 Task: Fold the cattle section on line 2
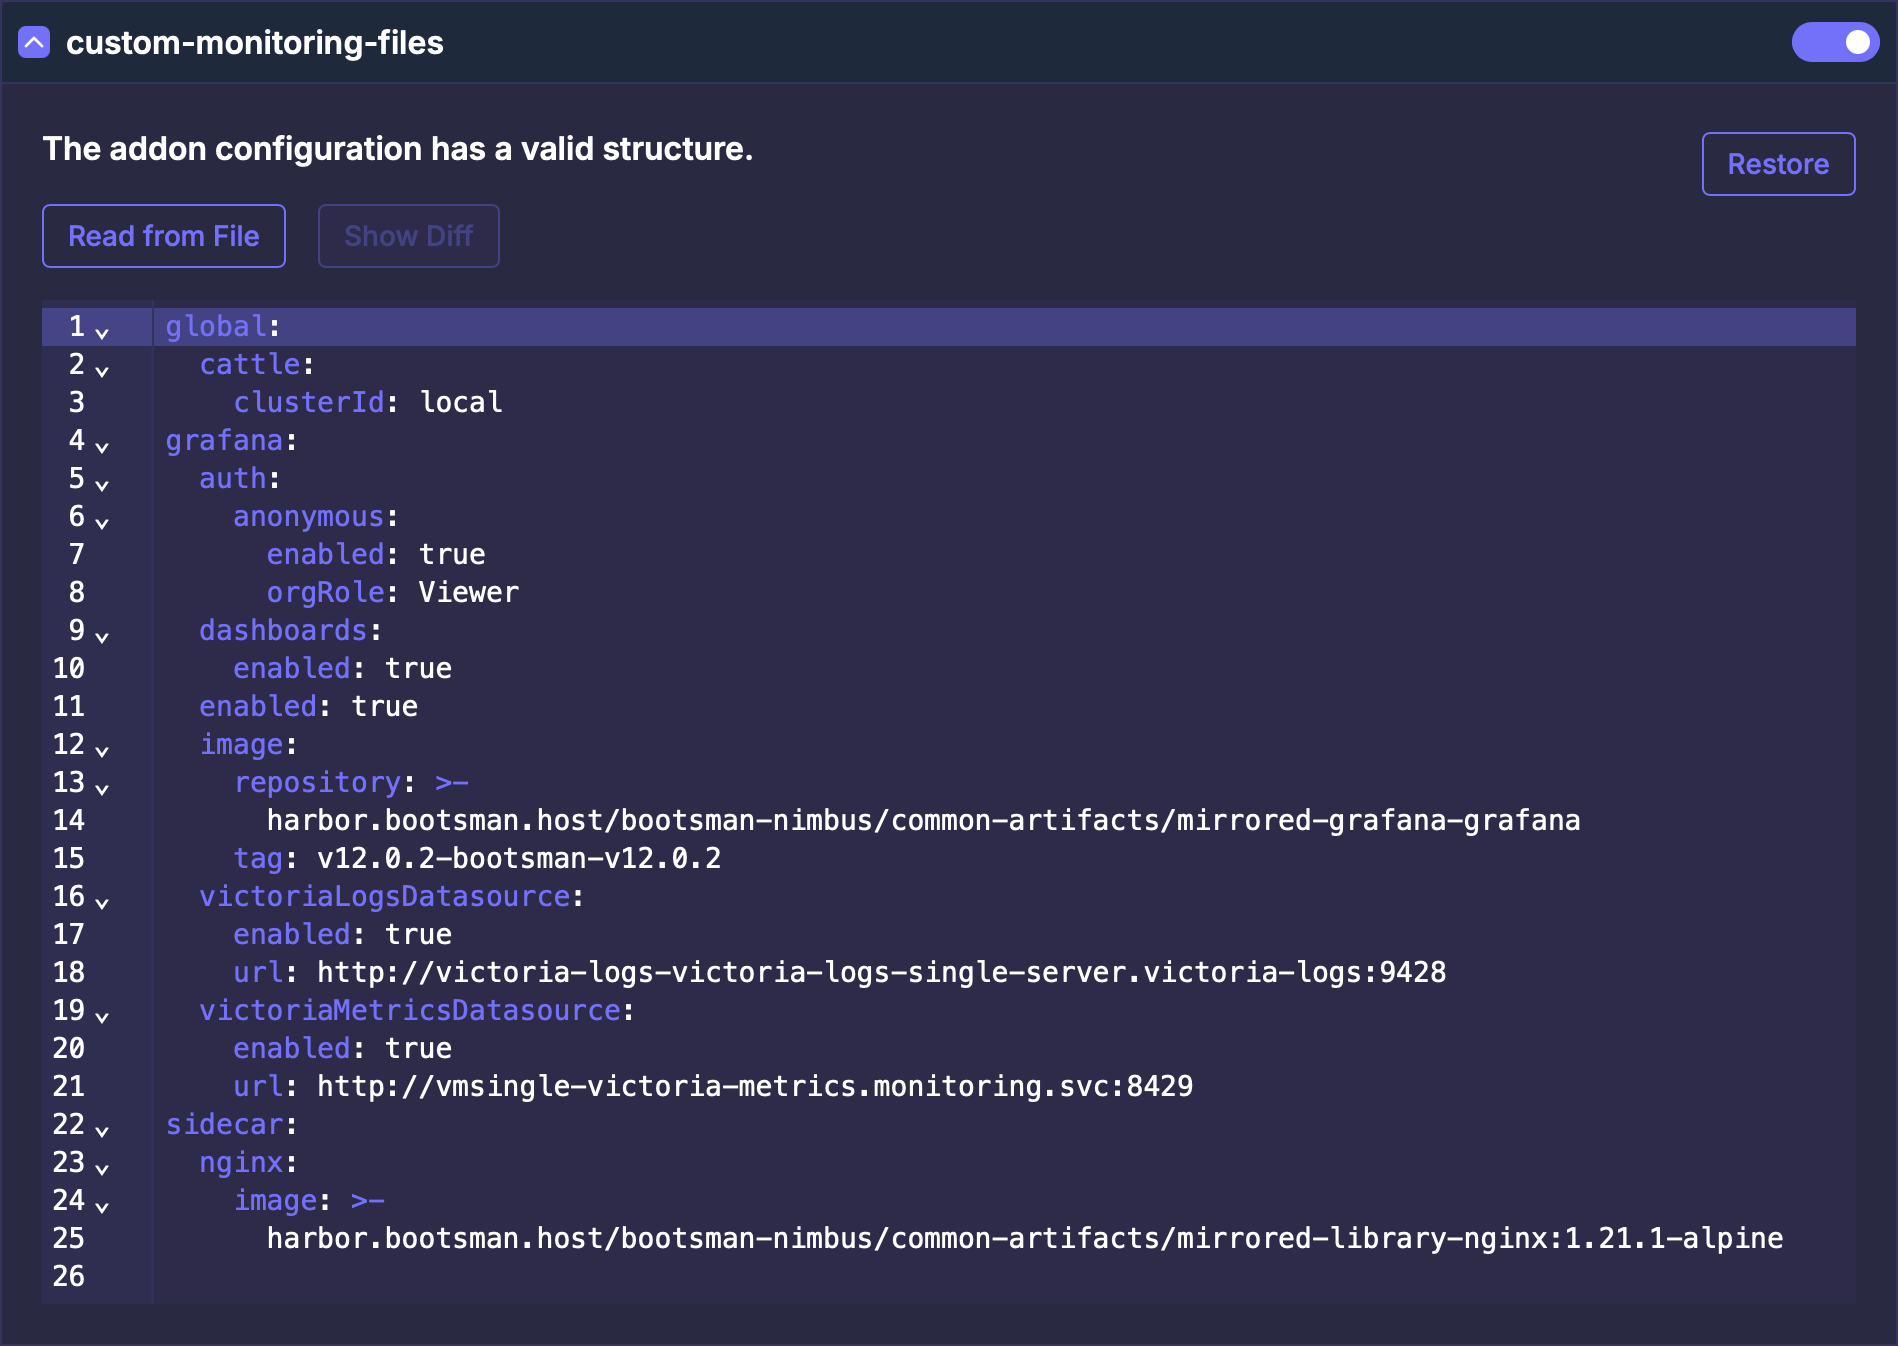[102, 368]
